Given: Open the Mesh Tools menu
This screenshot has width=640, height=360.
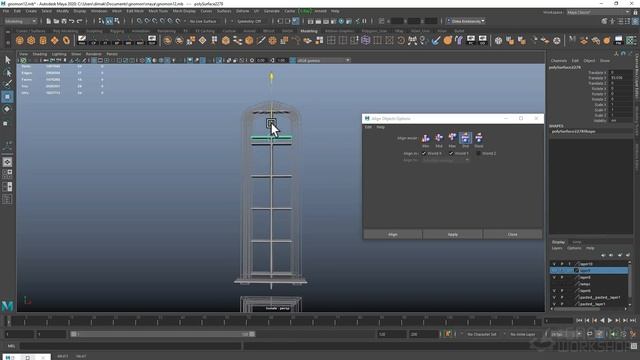Looking at the screenshot, I should pyautogui.click(x=158, y=11).
